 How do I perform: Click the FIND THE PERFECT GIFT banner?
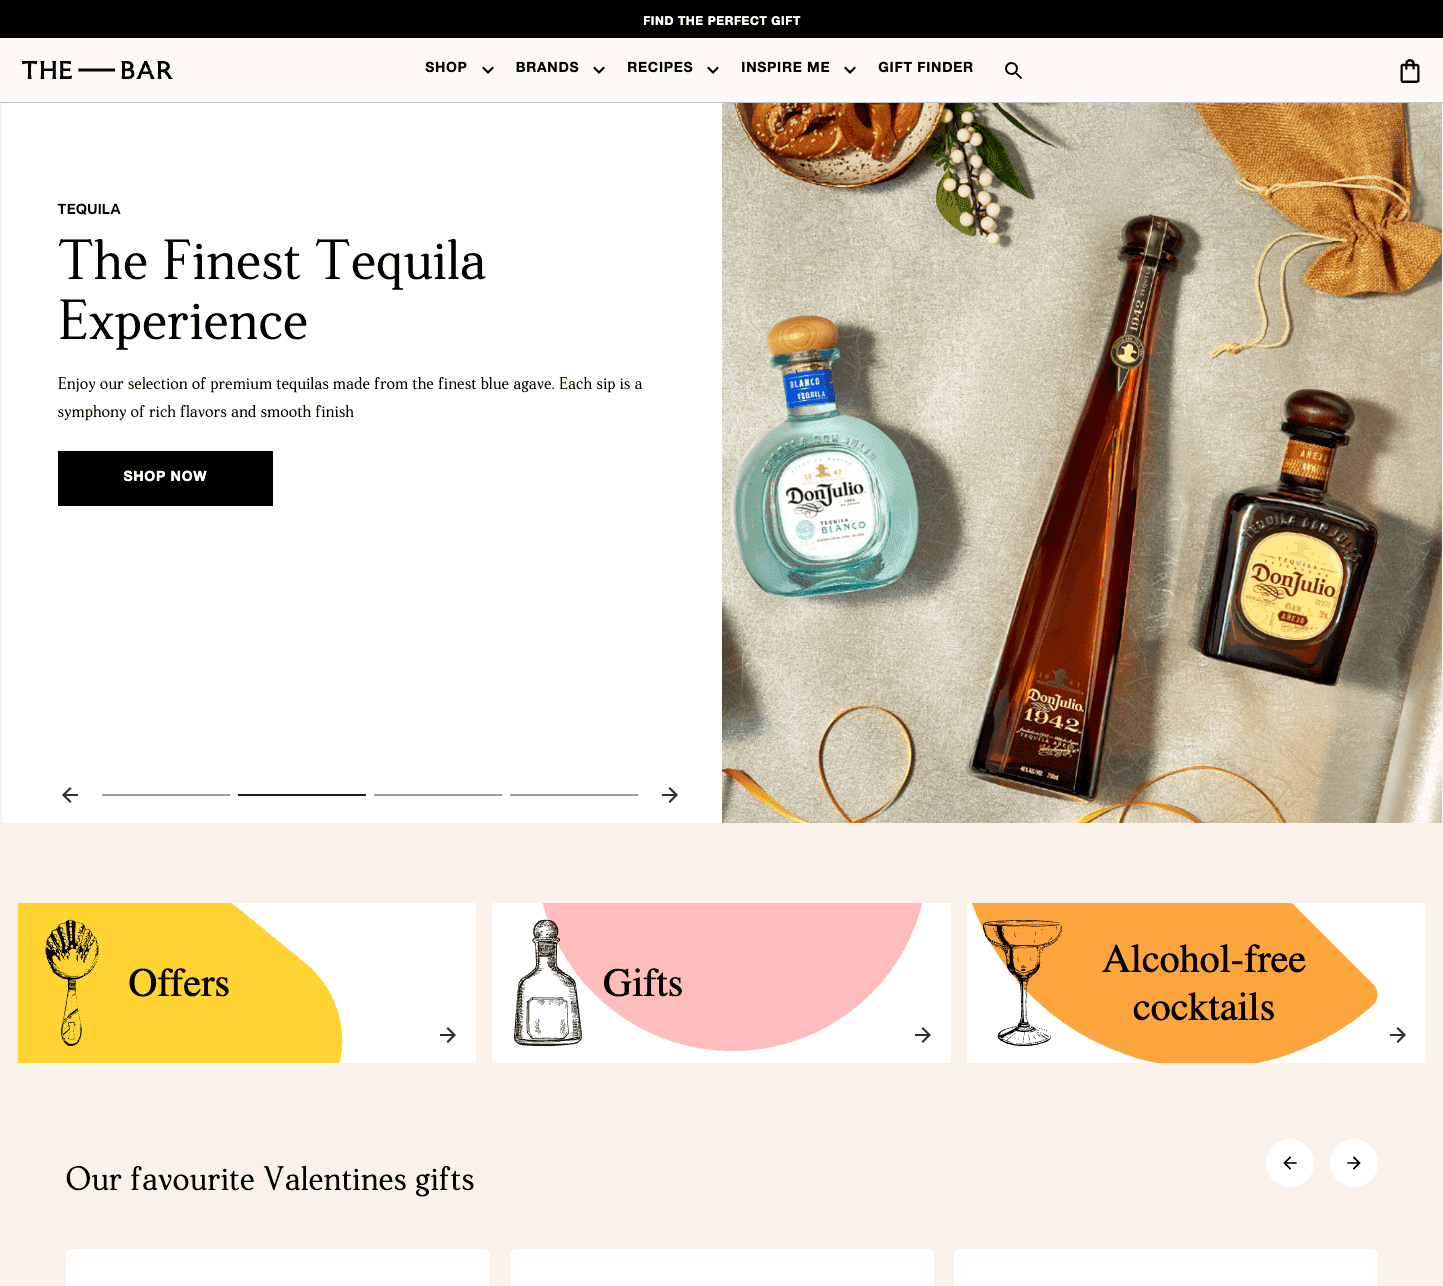(x=721, y=20)
